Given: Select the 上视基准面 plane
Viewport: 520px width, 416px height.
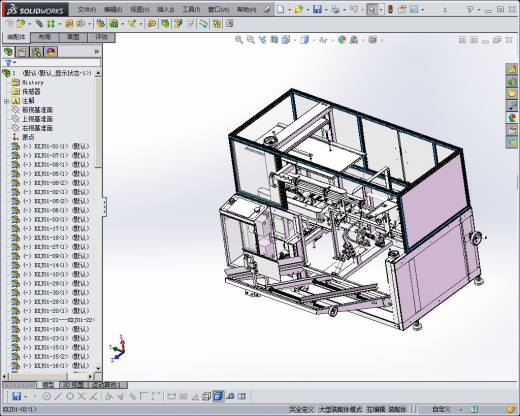Looking at the screenshot, I should [37, 119].
